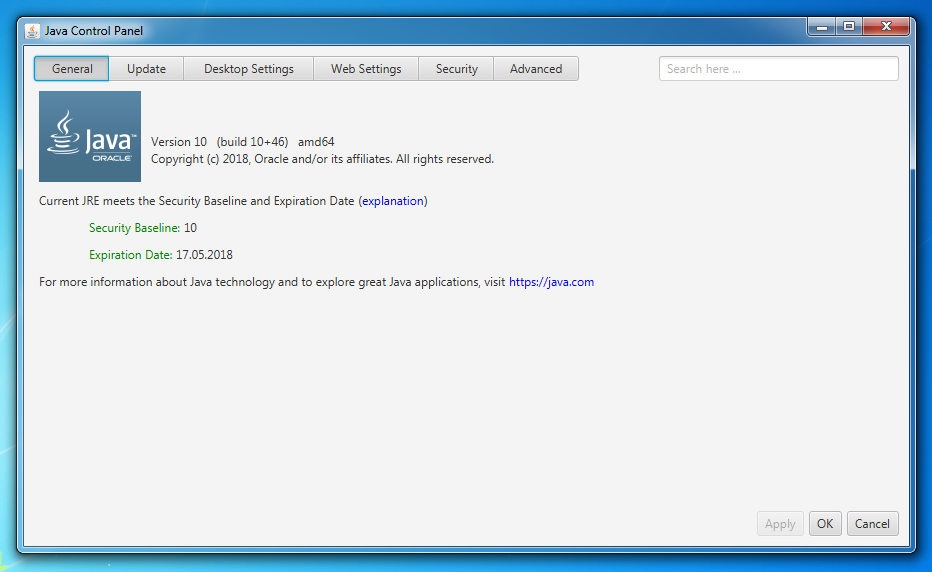
Task: Click the Version 10 build text
Action: (x=243, y=142)
